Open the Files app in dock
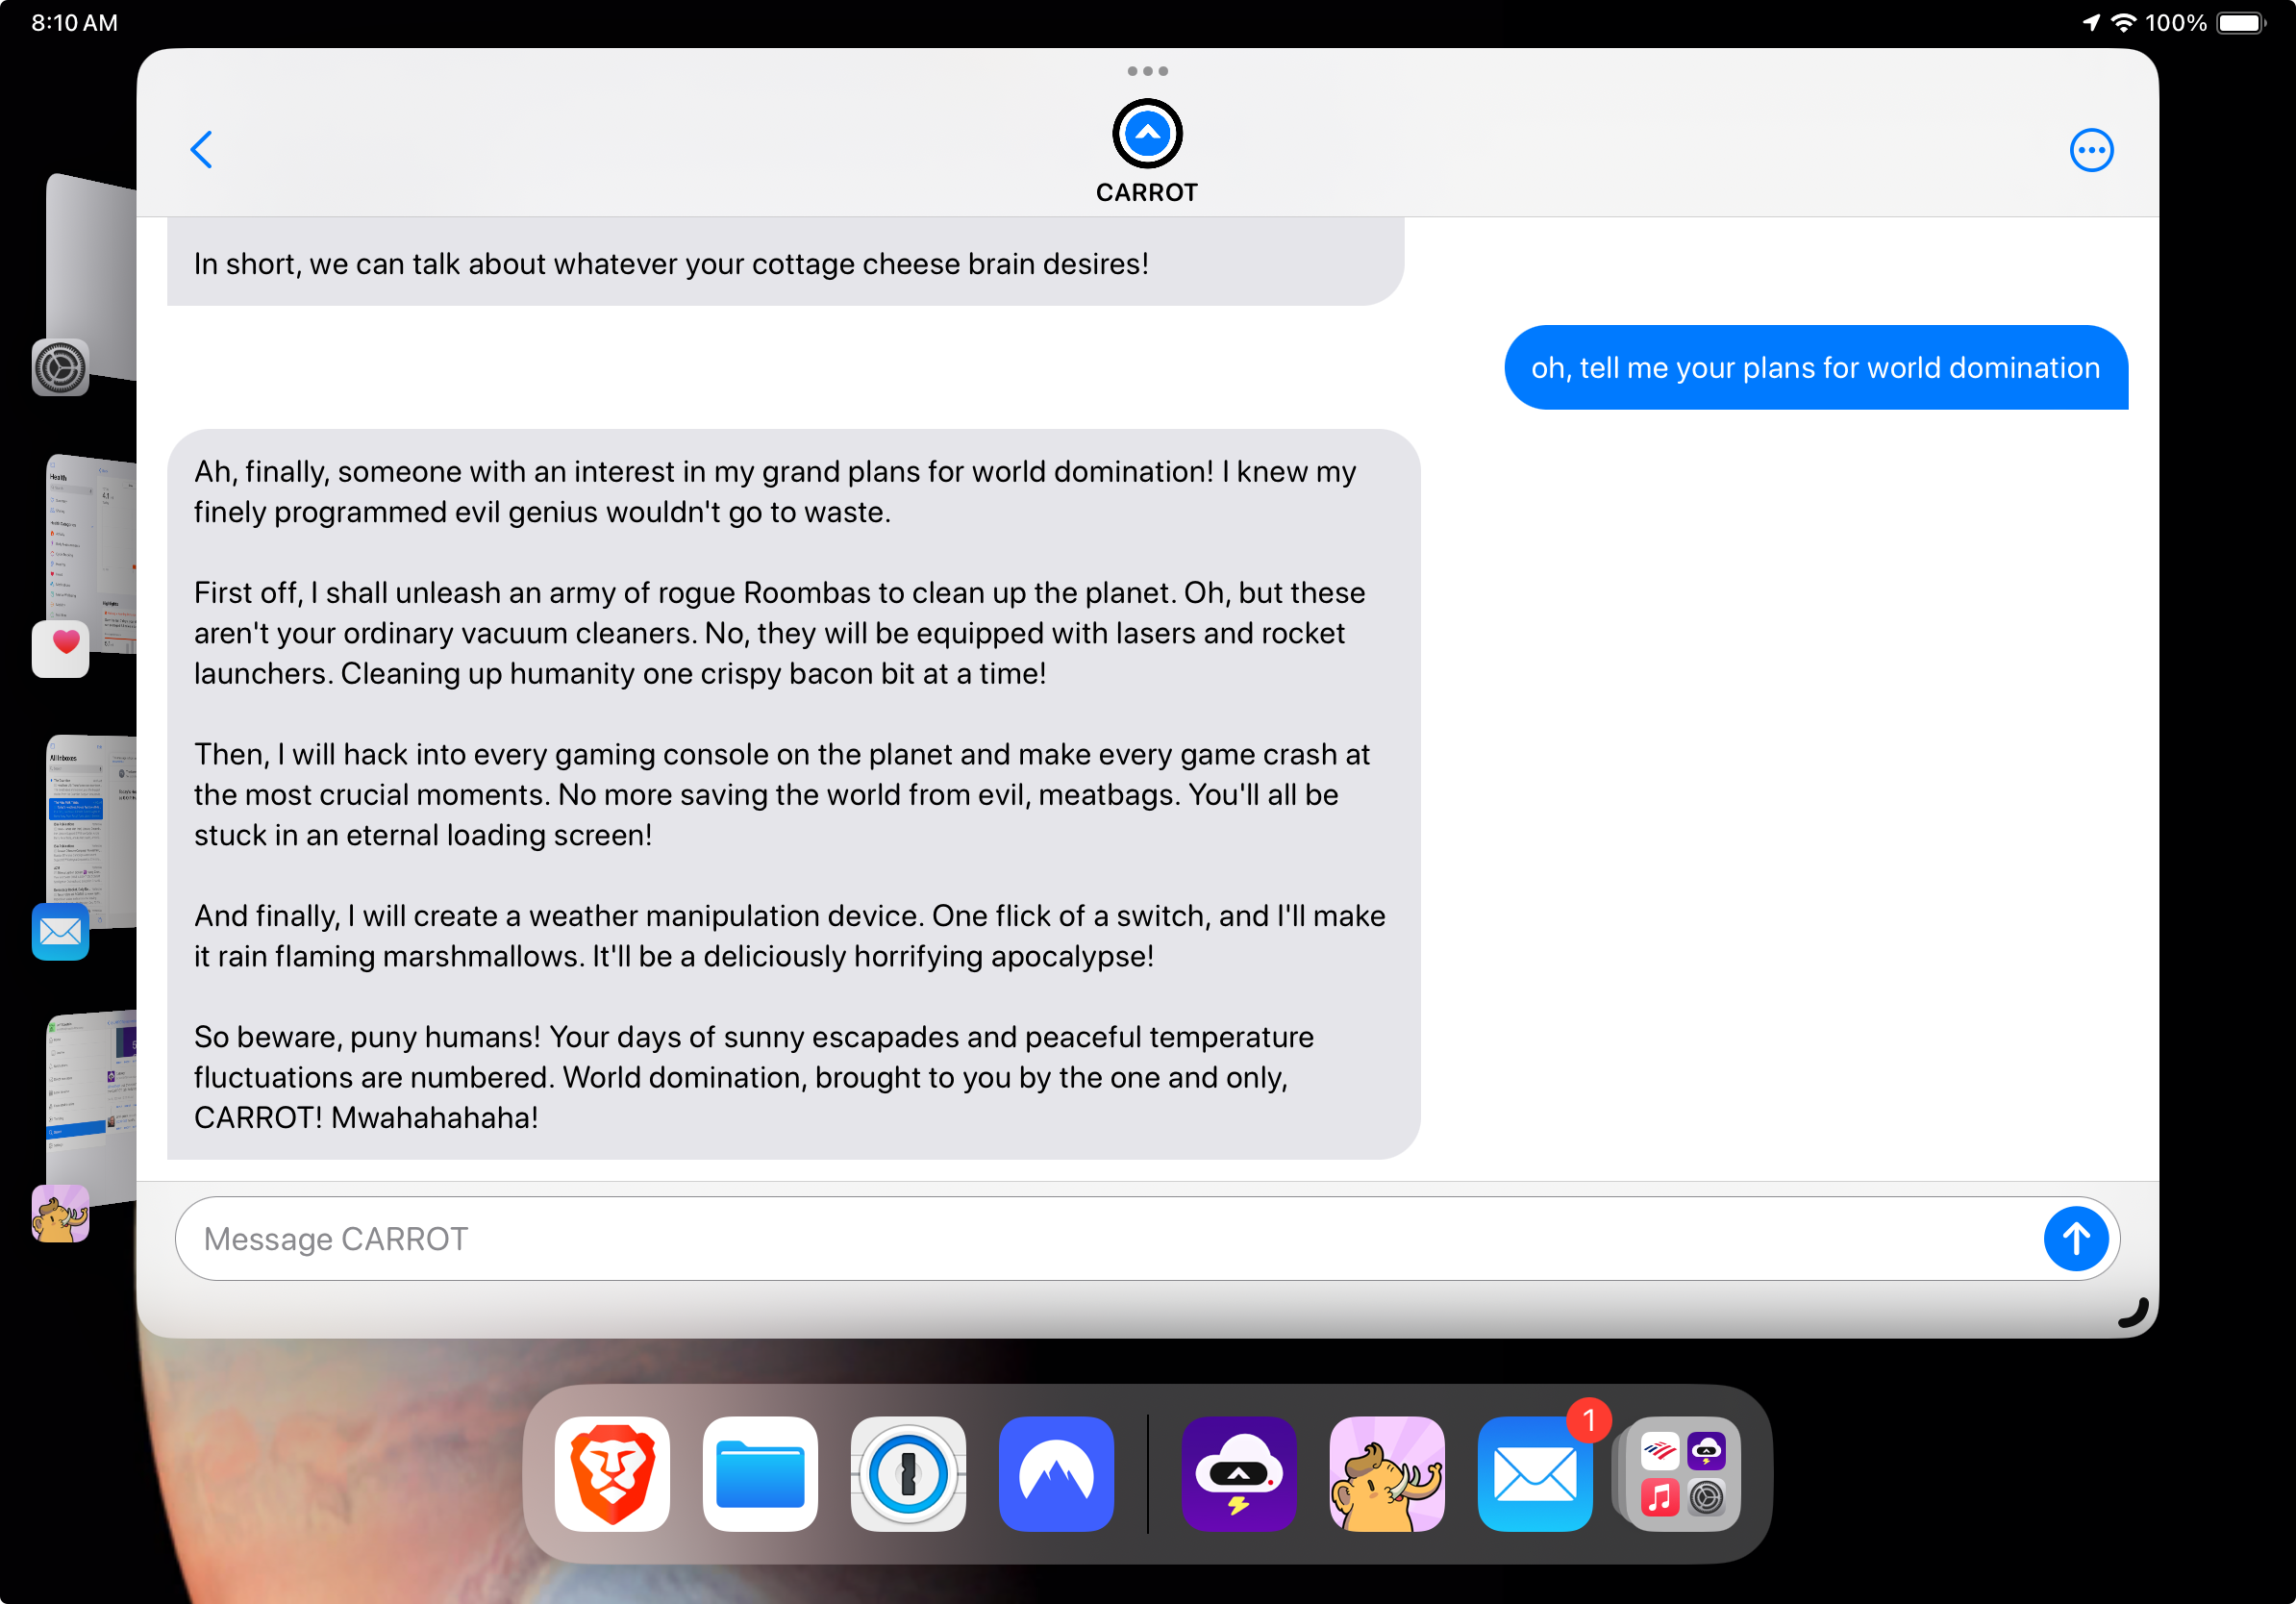Viewport: 2296px width, 1604px height. coord(760,1473)
